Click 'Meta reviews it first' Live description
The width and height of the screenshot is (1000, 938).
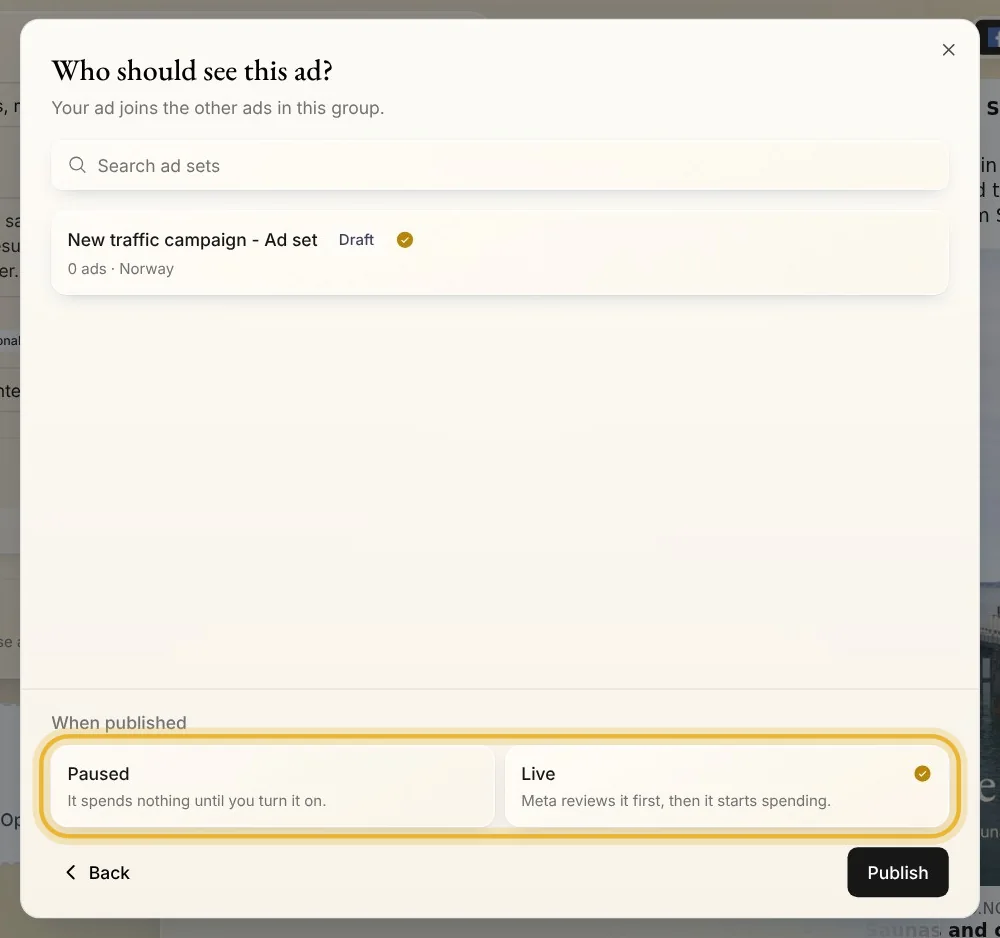pos(675,800)
